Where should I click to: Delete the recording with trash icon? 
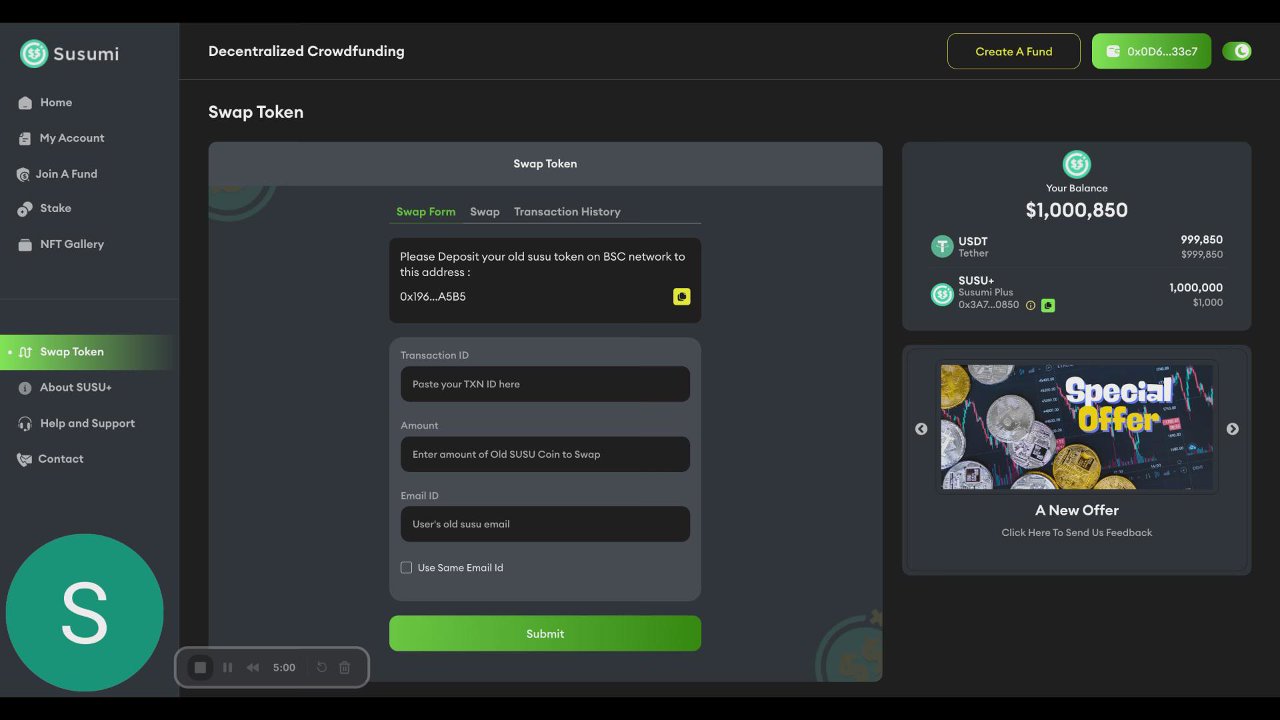(x=344, y=667)
